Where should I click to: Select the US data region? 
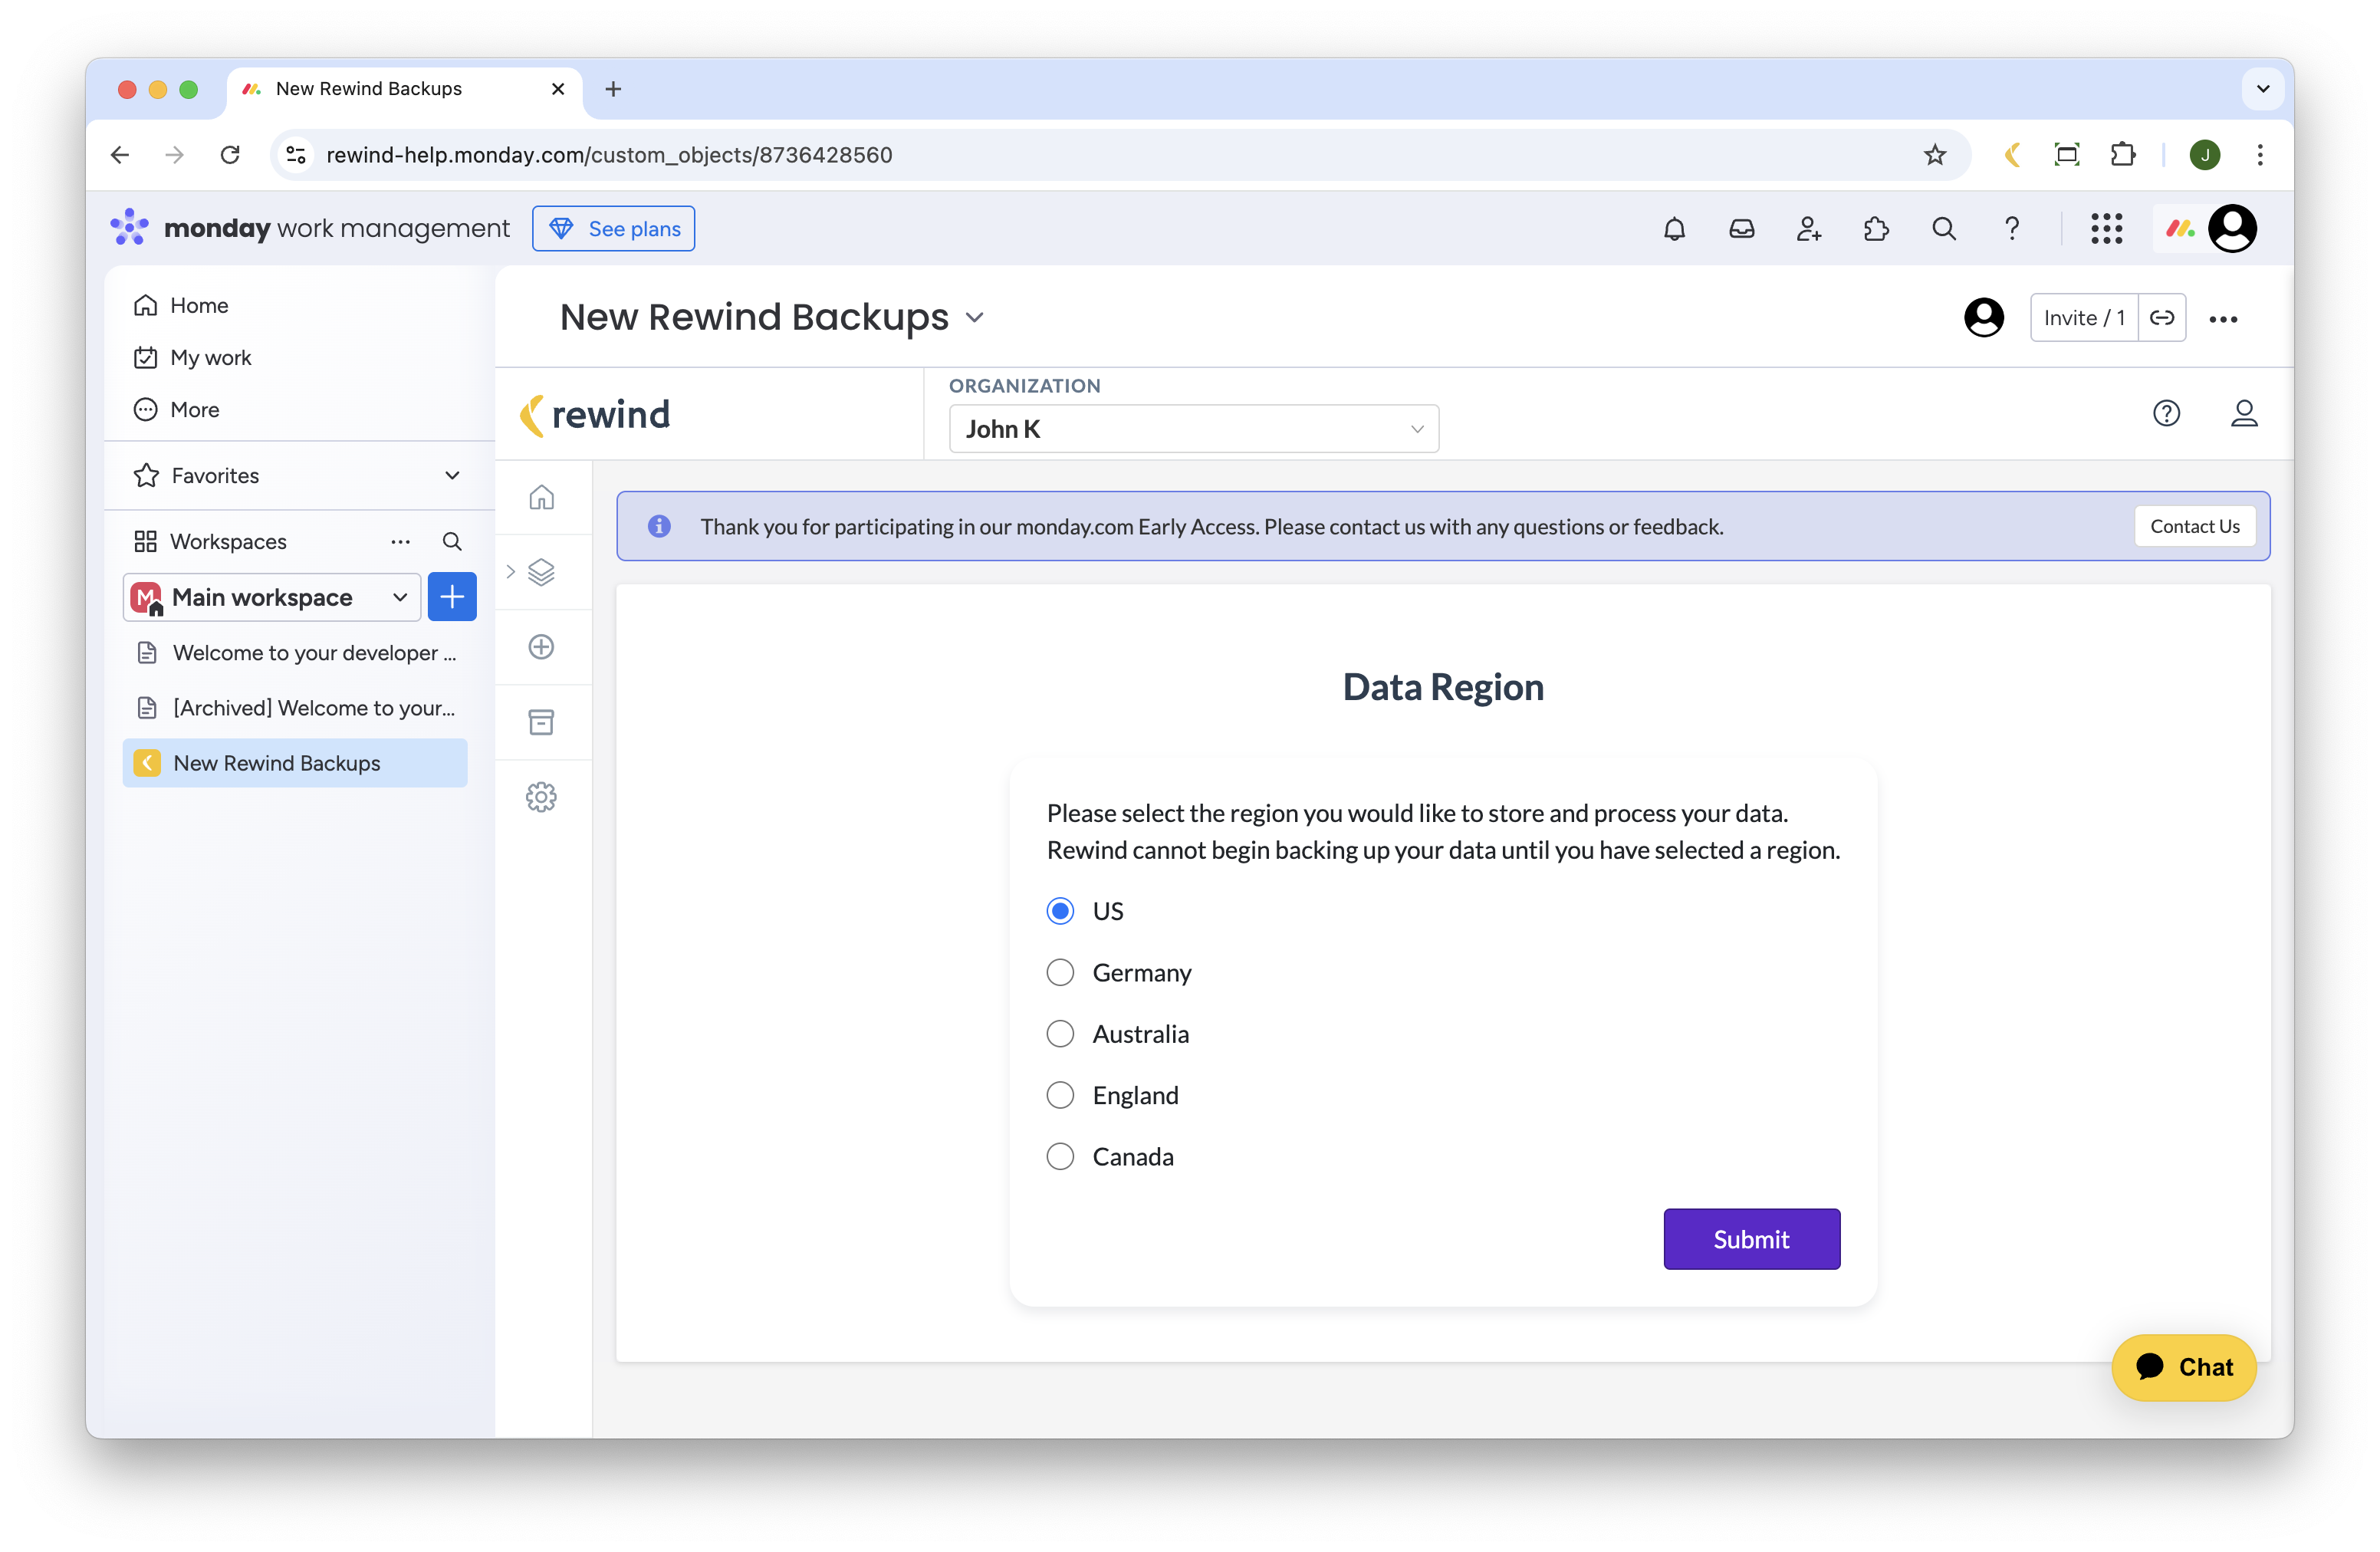pos(1060,911)
